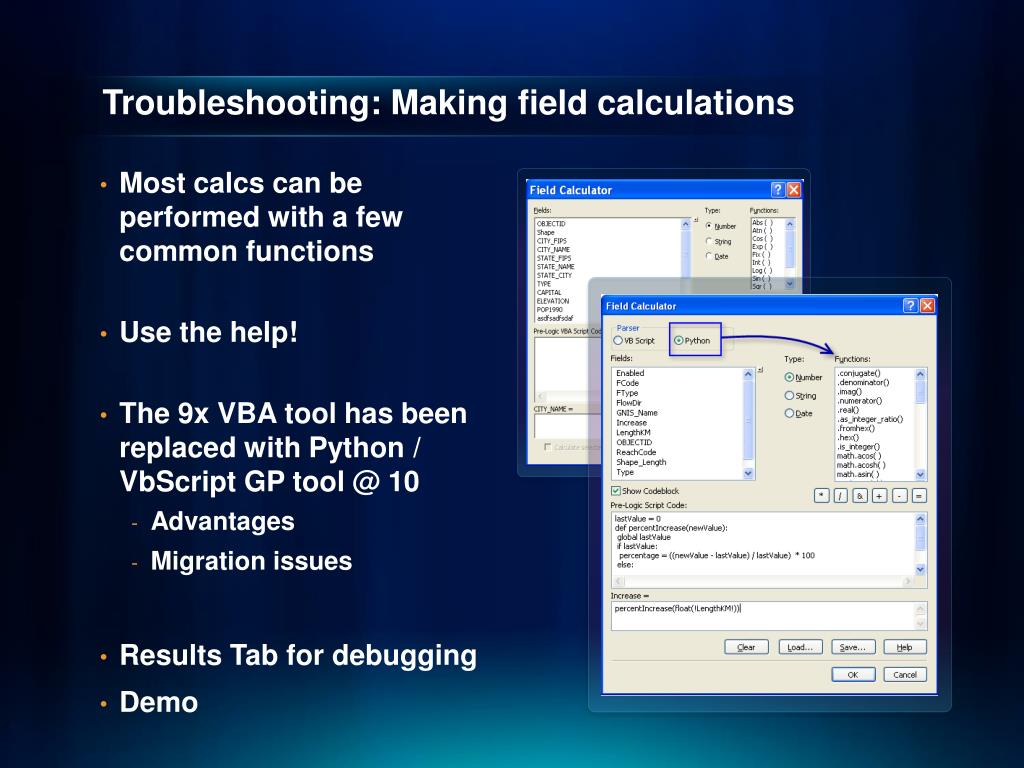The height and width of the screenshot is (768, 1024).
Task: Select the ReachCode field
Action: (636, 452)
